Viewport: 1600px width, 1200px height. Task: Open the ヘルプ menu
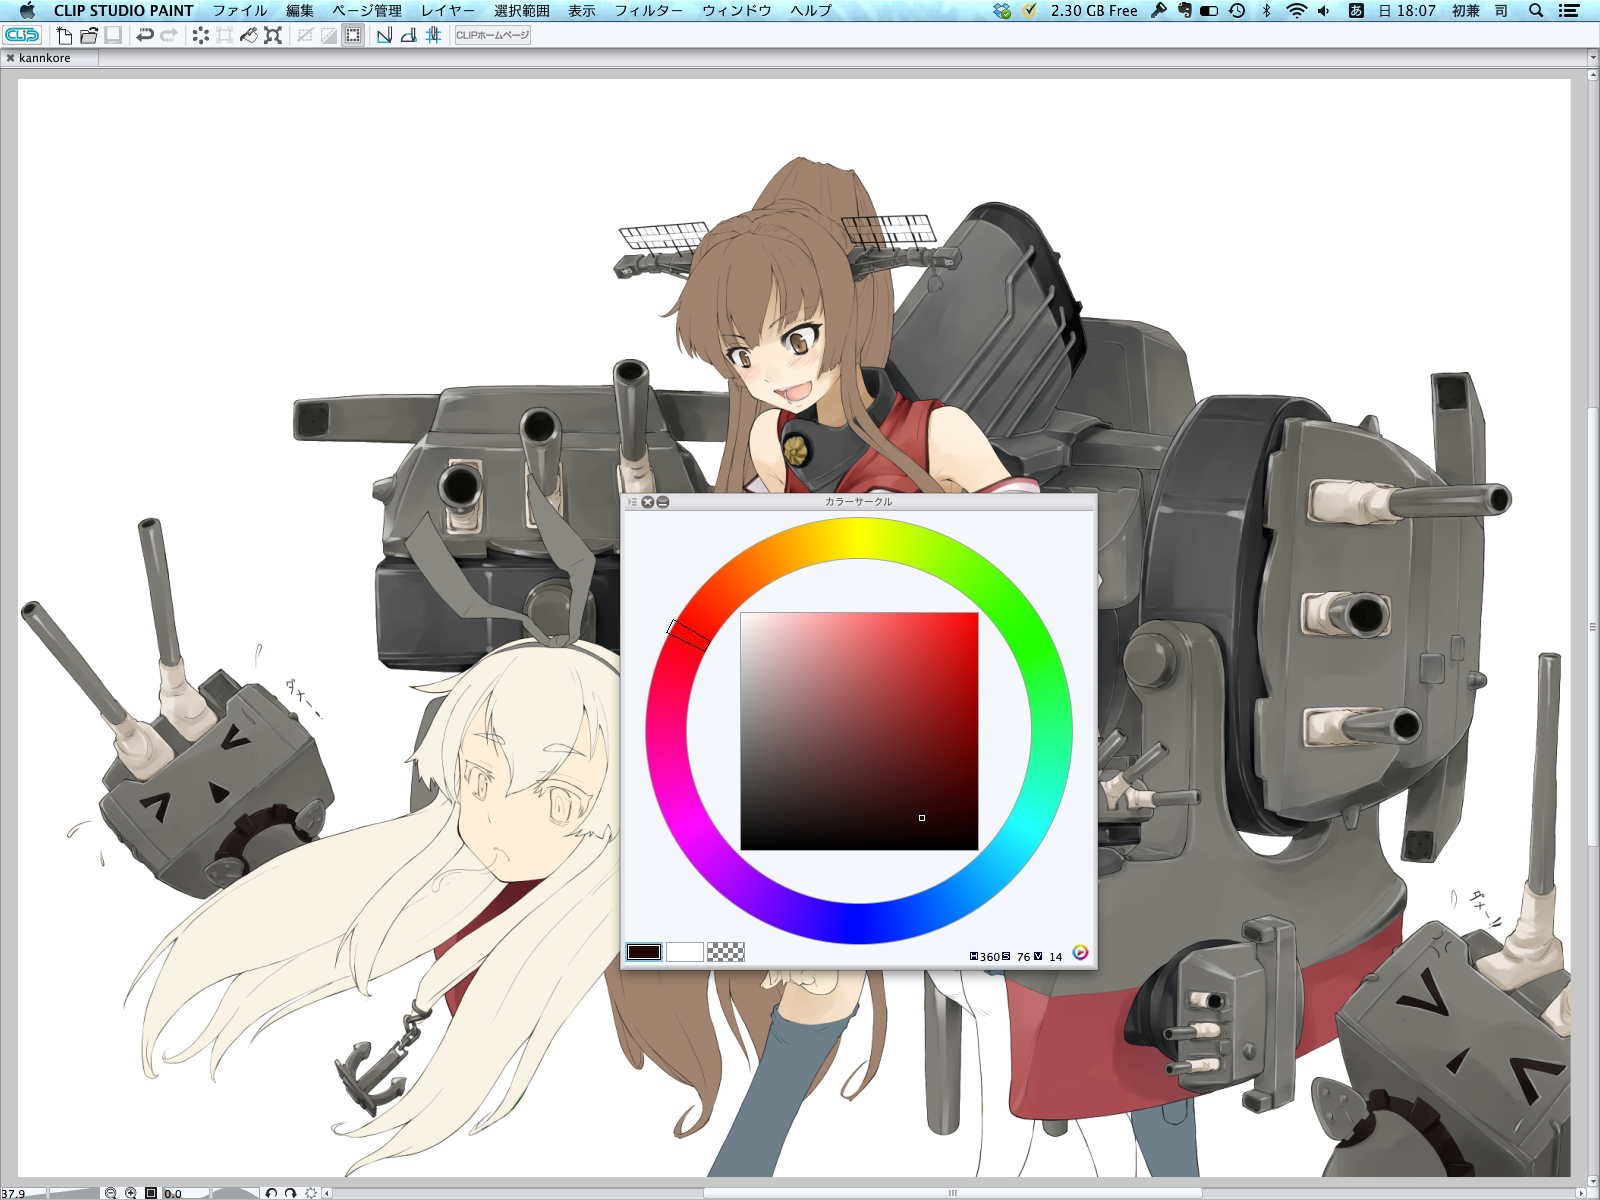(x=811, y=11)
